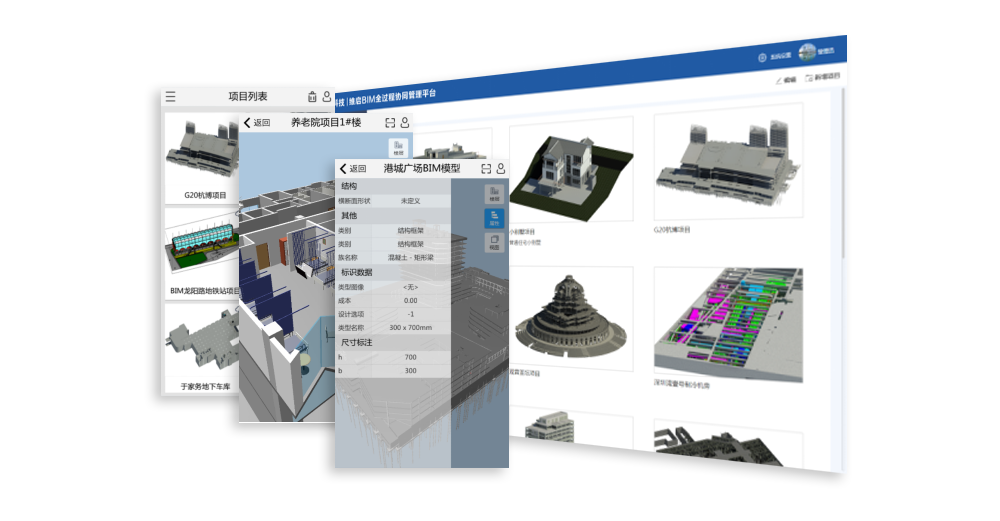Tap user icon in 港城广场BIM模型 header

(x=501, y=168)
